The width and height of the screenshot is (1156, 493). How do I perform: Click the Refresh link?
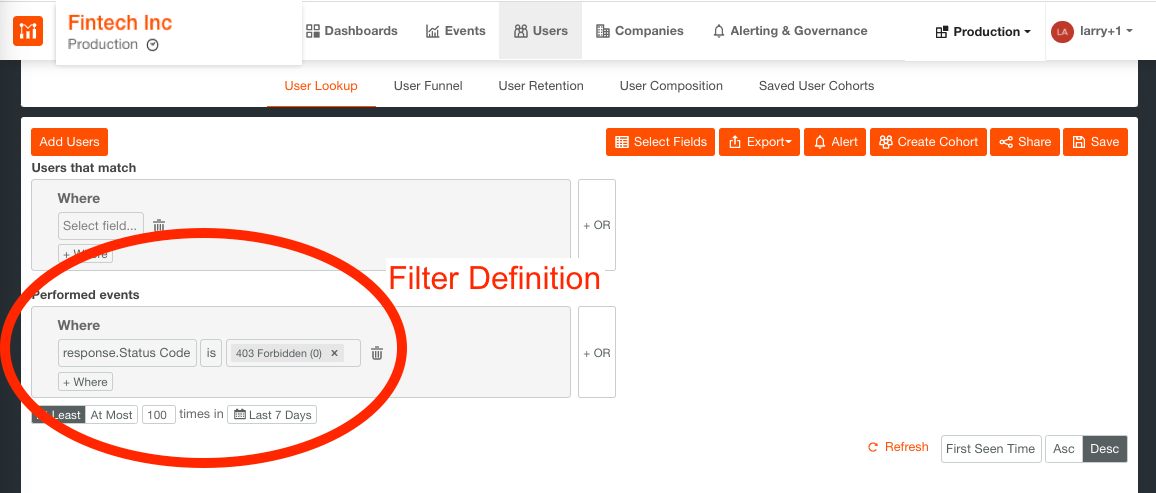click(899, 447)
